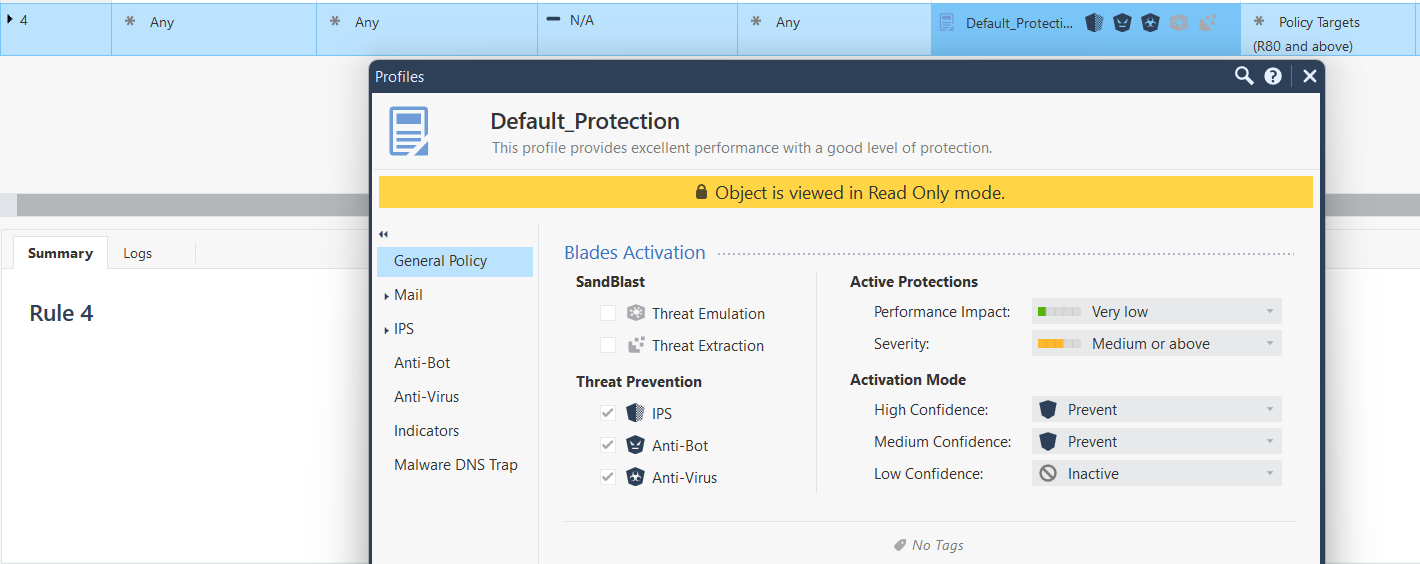This screenshot has height=564, width=1420.
Task: Click the IPS icon in rule 4 row
Action: click(x=1094, y=23)
